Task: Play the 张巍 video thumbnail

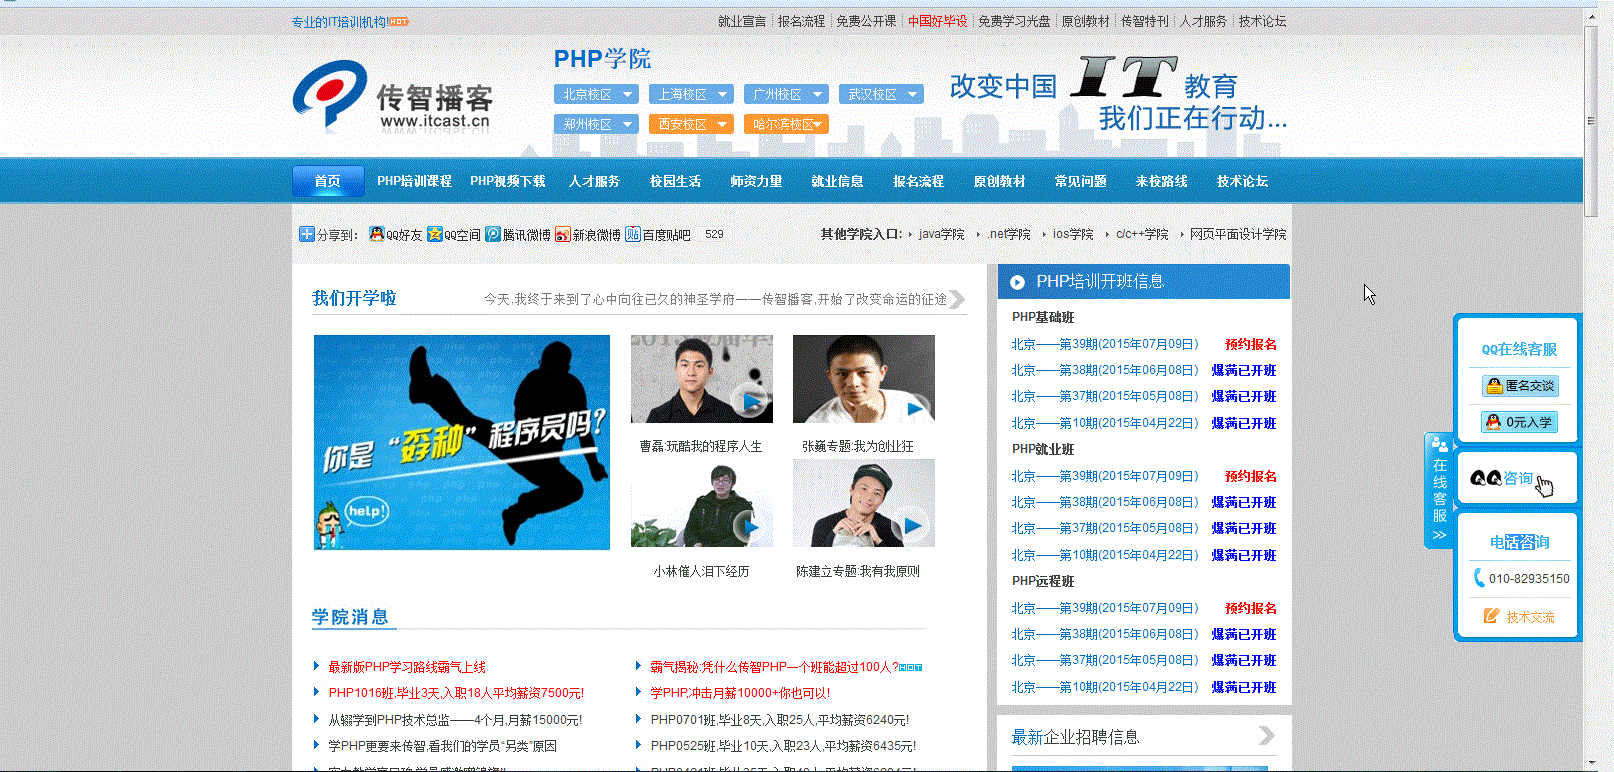Action: [864, 379]
